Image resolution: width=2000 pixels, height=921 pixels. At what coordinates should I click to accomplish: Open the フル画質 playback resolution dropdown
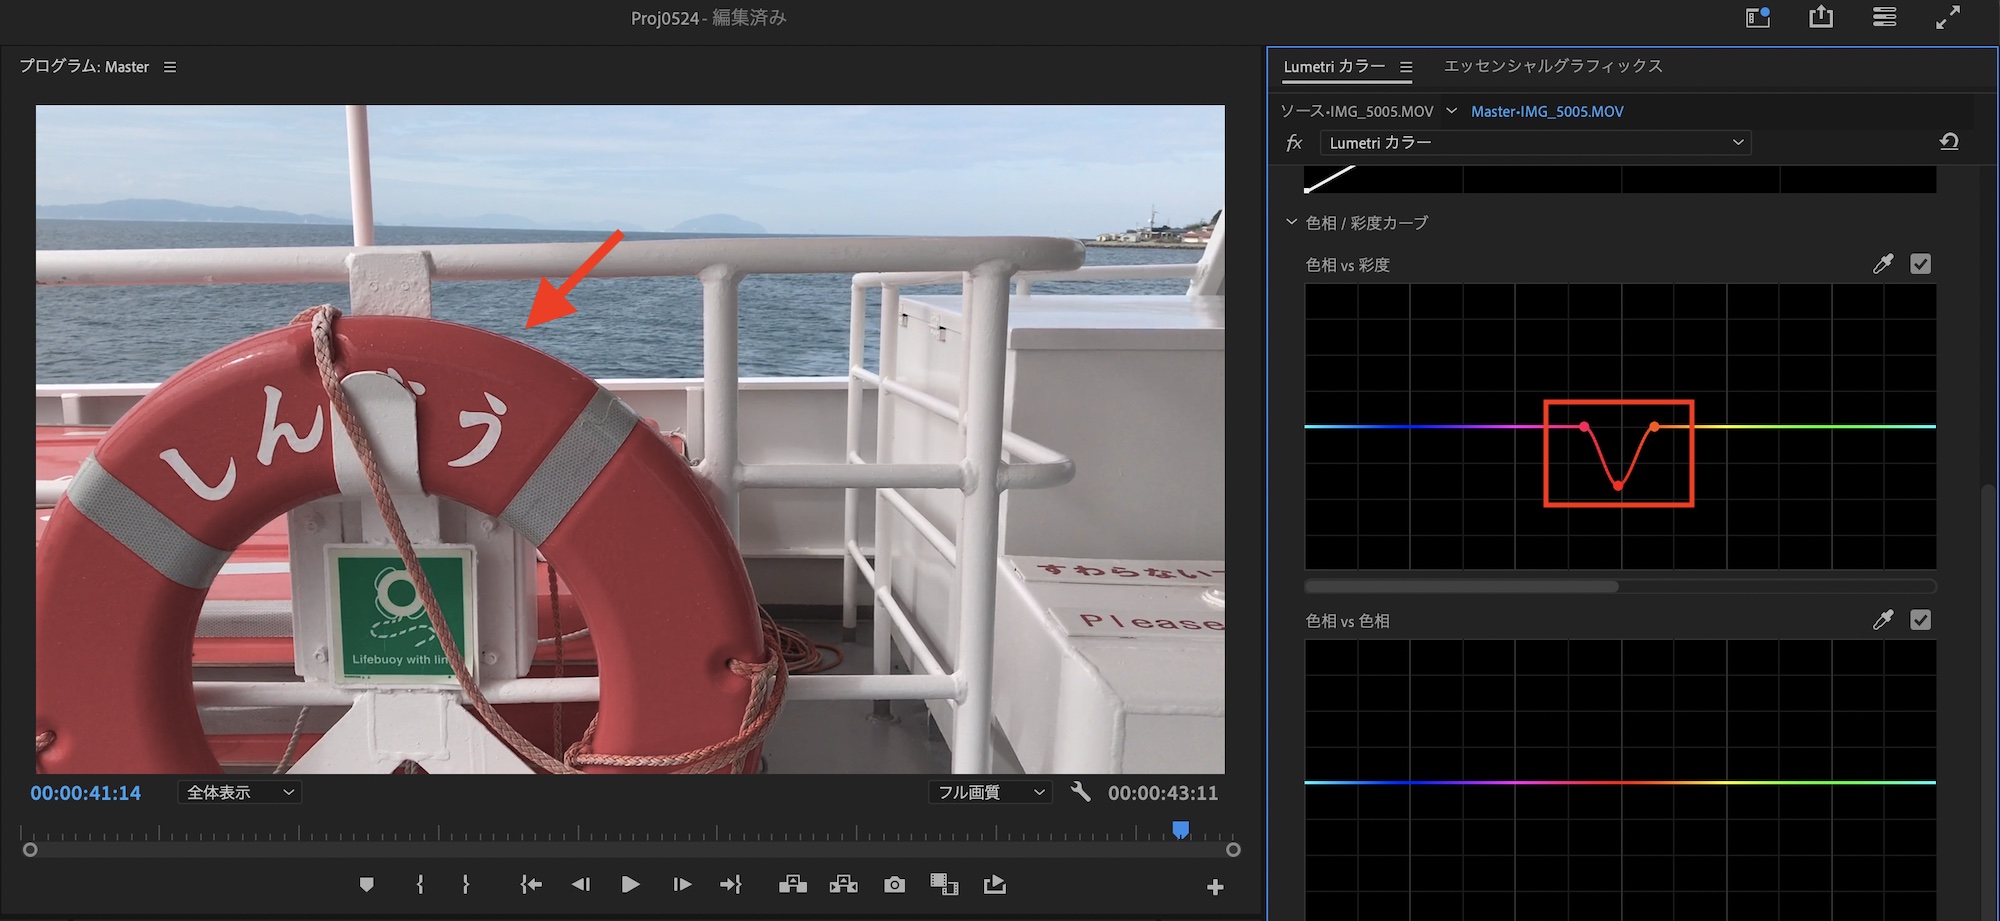(990, 792)
